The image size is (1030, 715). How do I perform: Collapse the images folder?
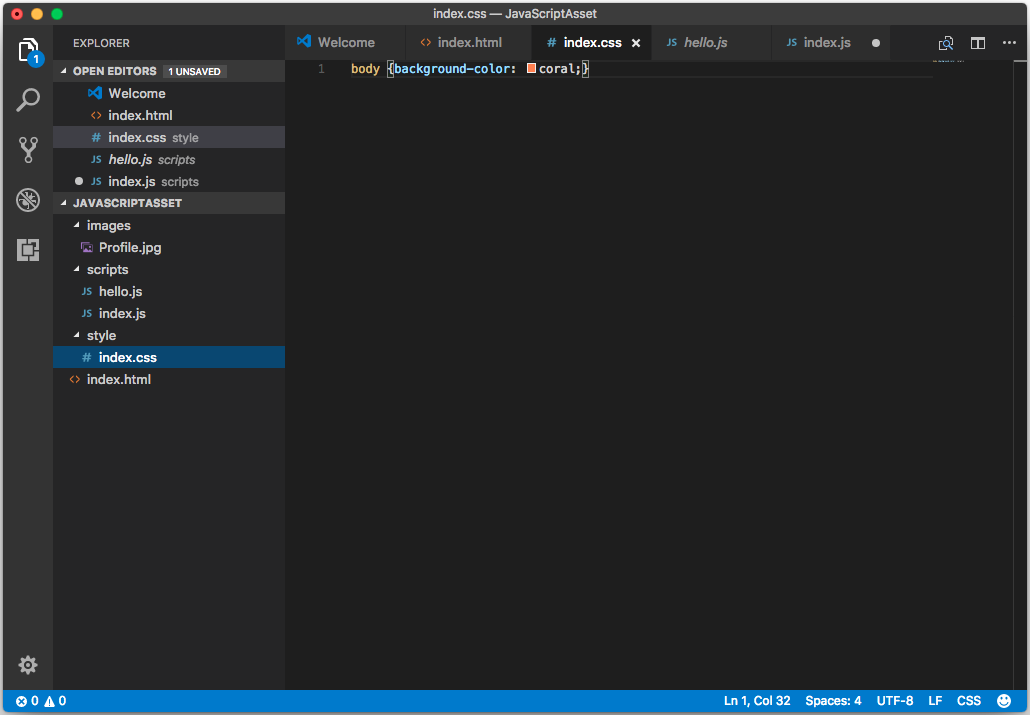pyautogui.click(x=77, y=225)
